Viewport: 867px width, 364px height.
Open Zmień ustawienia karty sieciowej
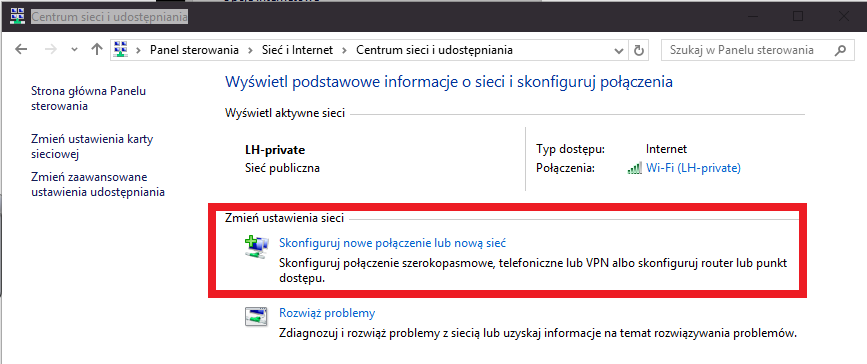click(x=92, y=147)
